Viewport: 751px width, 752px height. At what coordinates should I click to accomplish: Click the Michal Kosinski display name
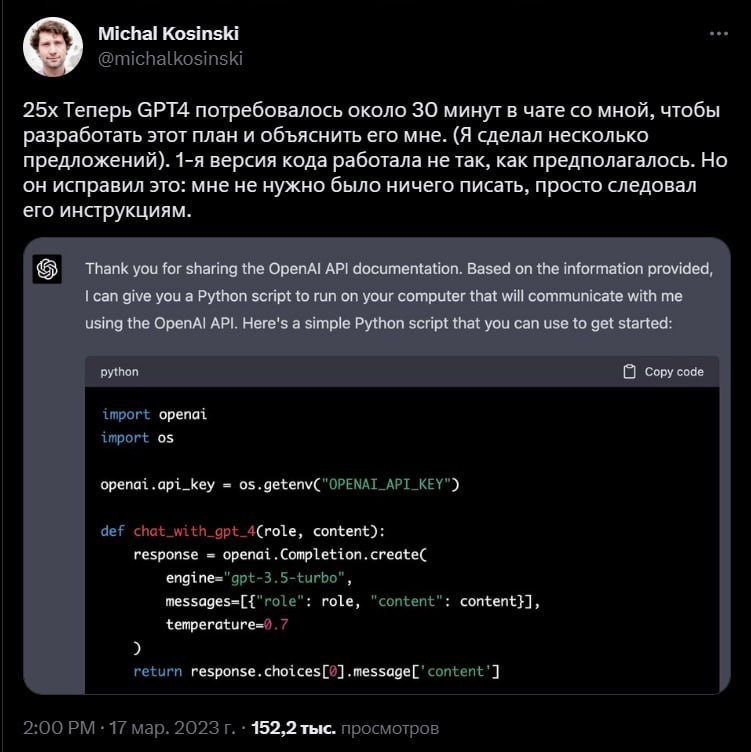(168, 33)
